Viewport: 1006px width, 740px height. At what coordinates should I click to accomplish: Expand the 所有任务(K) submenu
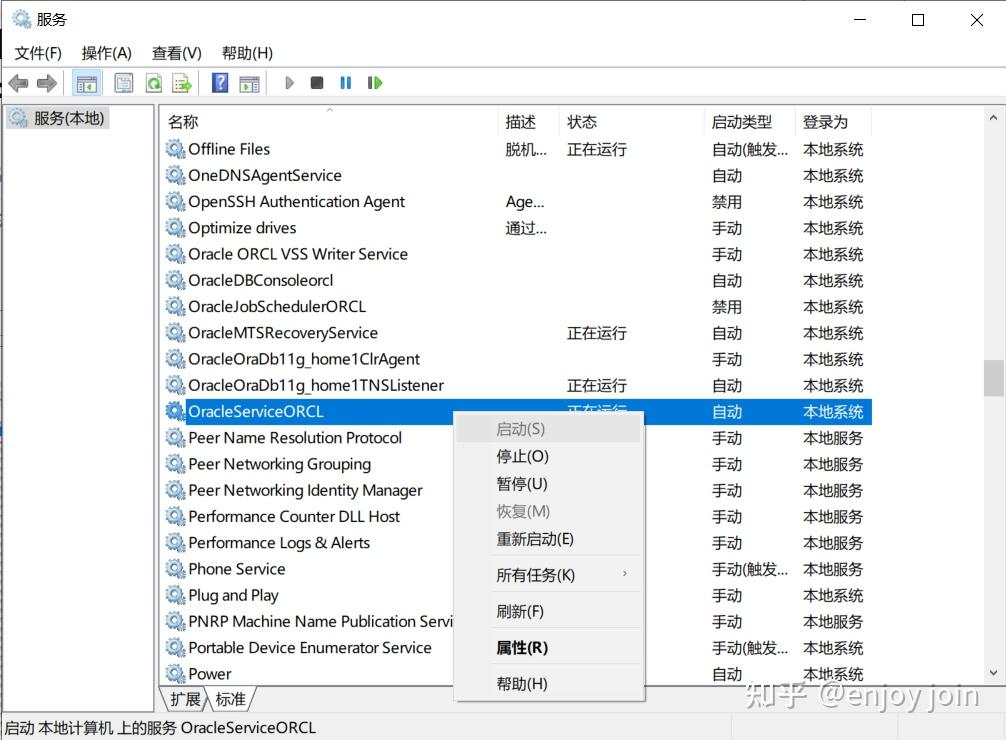pos(549,575)
